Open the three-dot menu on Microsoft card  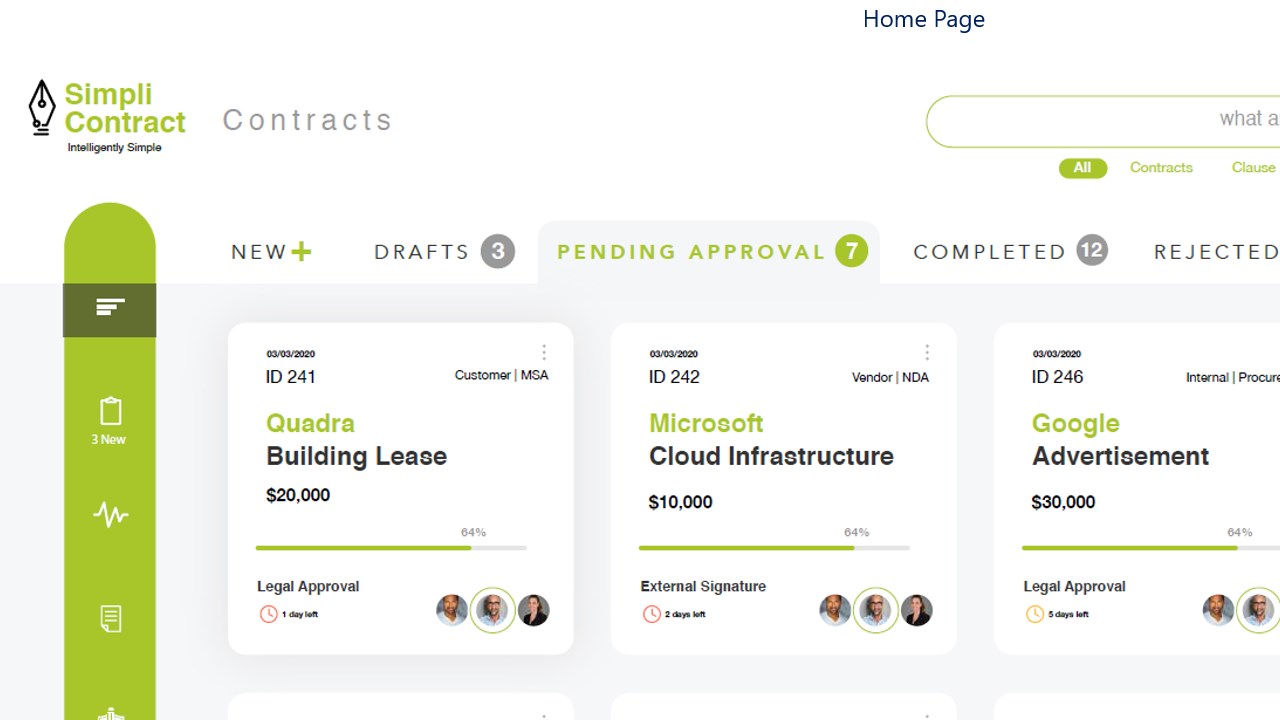[927, 352]
